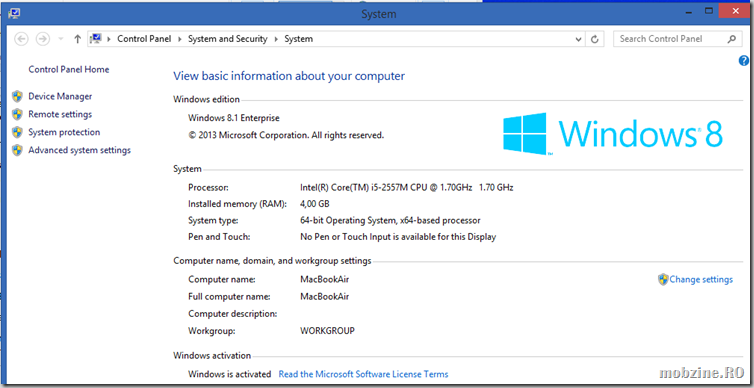The height and width of the screenshot is (388, 754).
Task: Expand chevron after Control Panel breadcrumb
Action: click(x=180, y=39)
